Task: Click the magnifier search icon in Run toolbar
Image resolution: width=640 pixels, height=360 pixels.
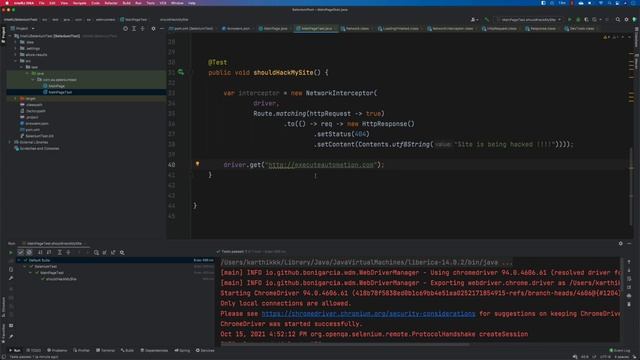Action: [x=122, y=253]
